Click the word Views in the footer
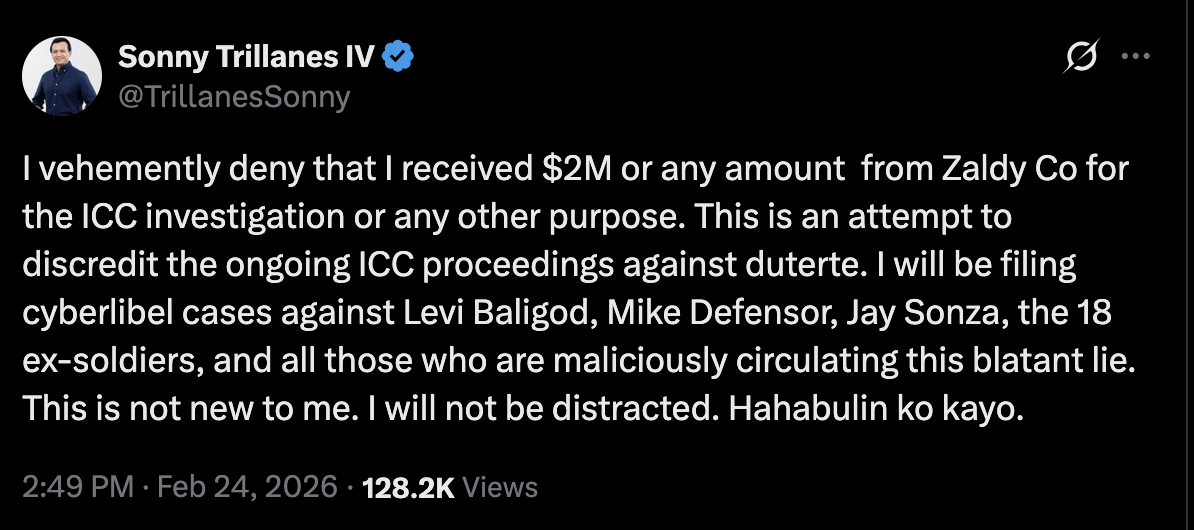1194x530 pixels. (502, 487)
